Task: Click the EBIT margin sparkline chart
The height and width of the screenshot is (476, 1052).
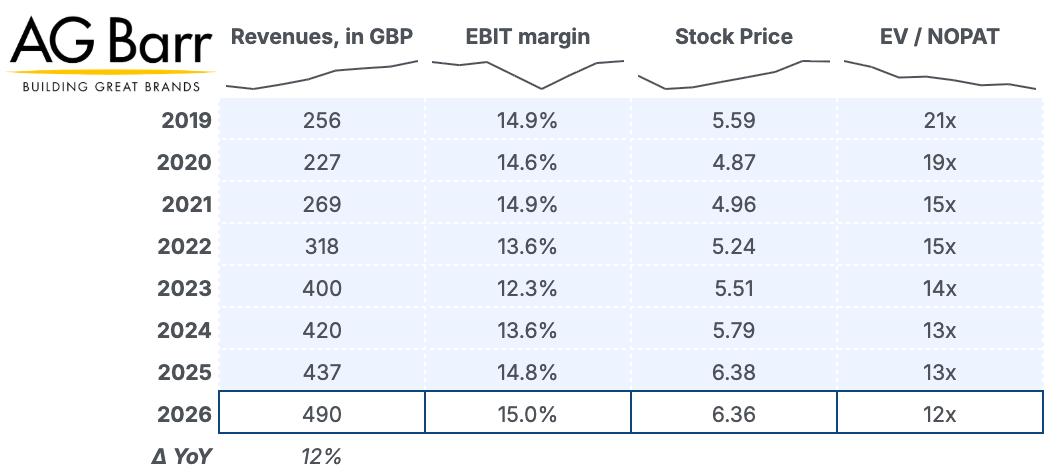Action: tap(528, 75)
